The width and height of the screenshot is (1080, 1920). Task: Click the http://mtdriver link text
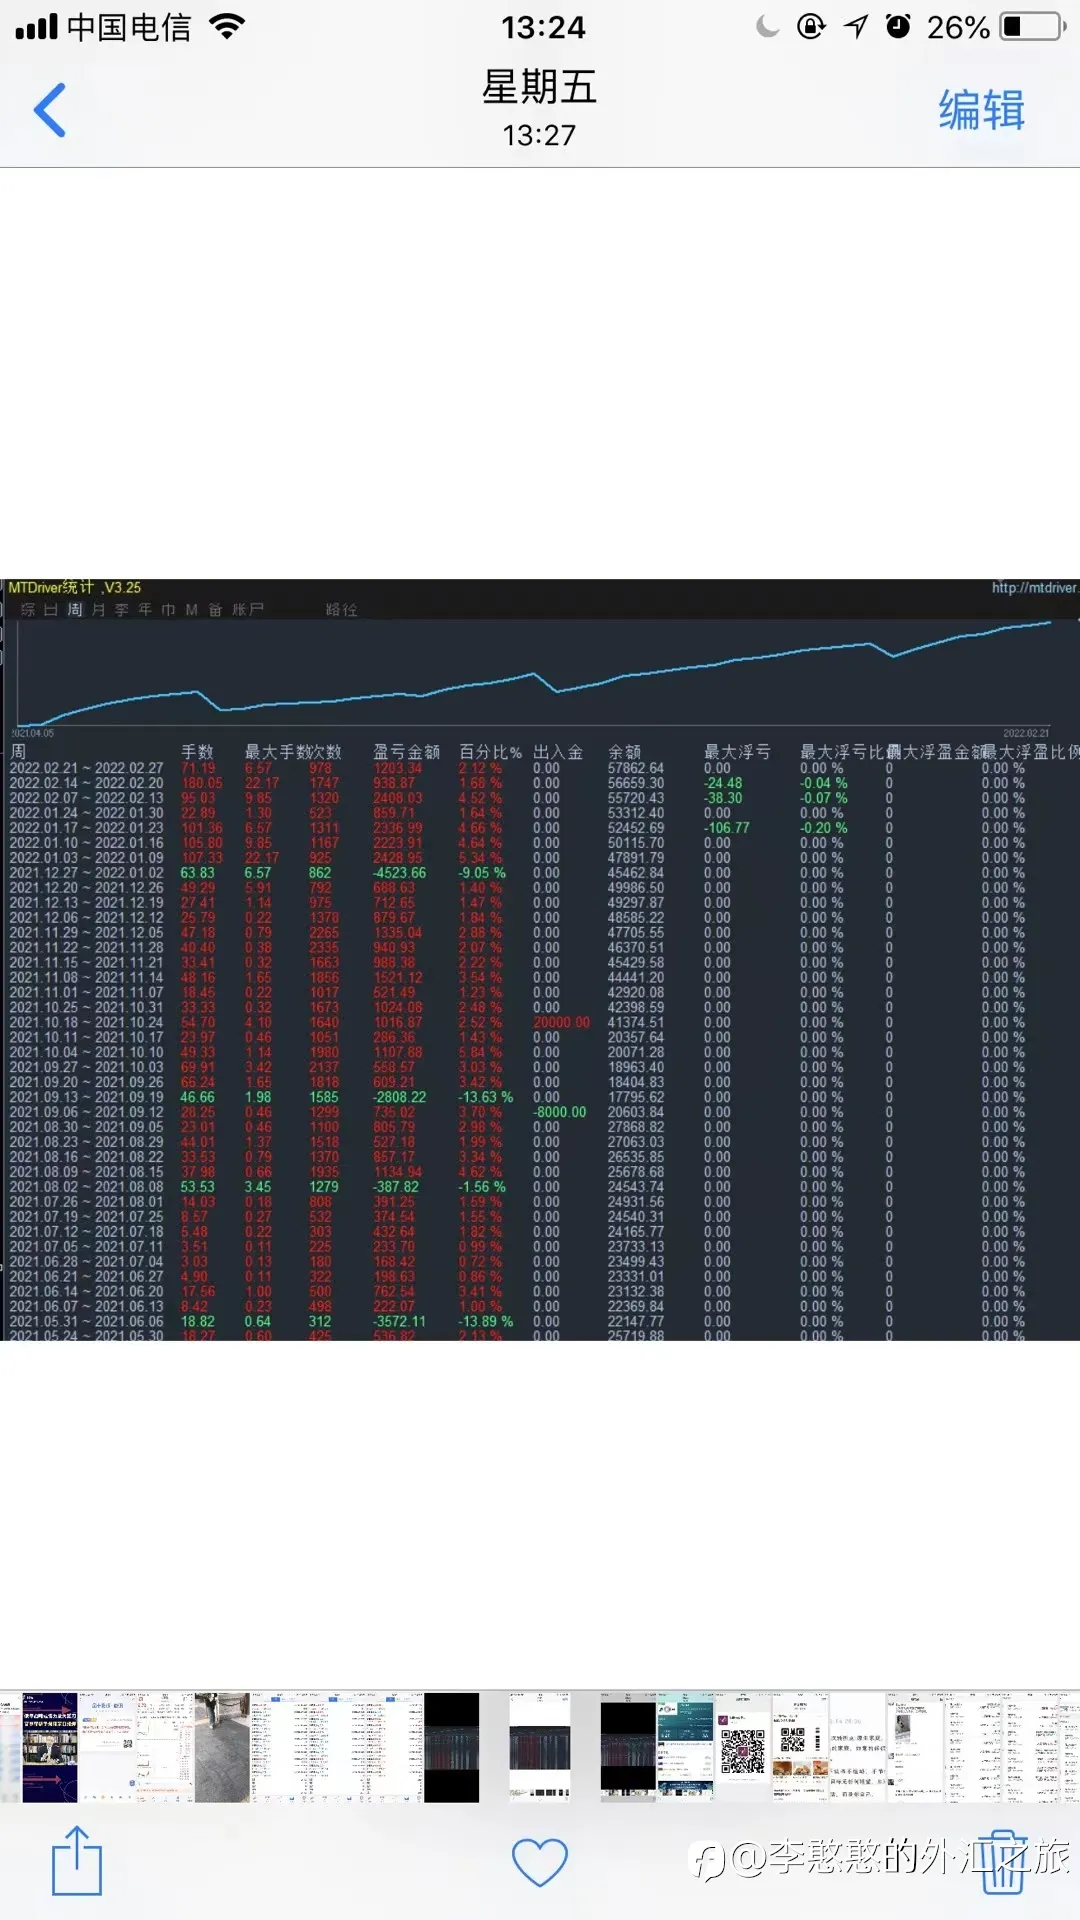(x=1034, y=588)
